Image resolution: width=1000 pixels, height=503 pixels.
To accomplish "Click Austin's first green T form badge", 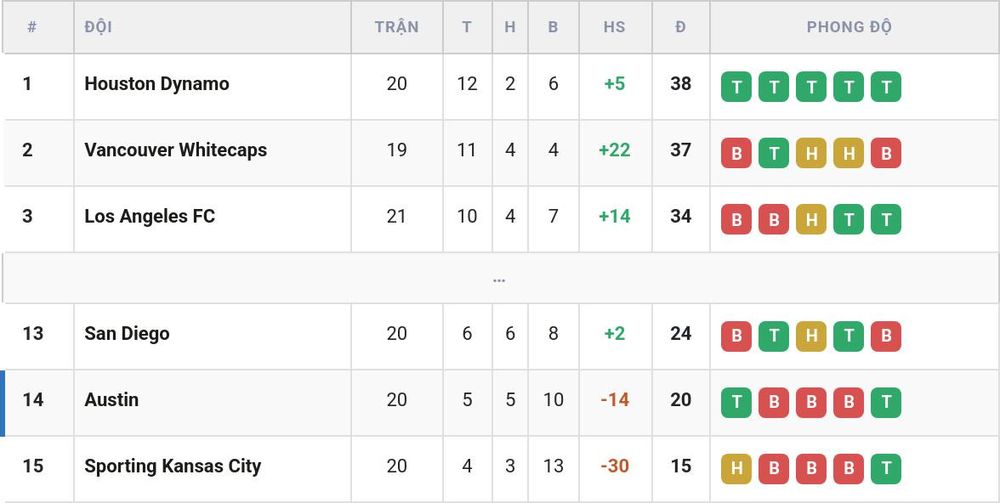I will pos(736,403).
